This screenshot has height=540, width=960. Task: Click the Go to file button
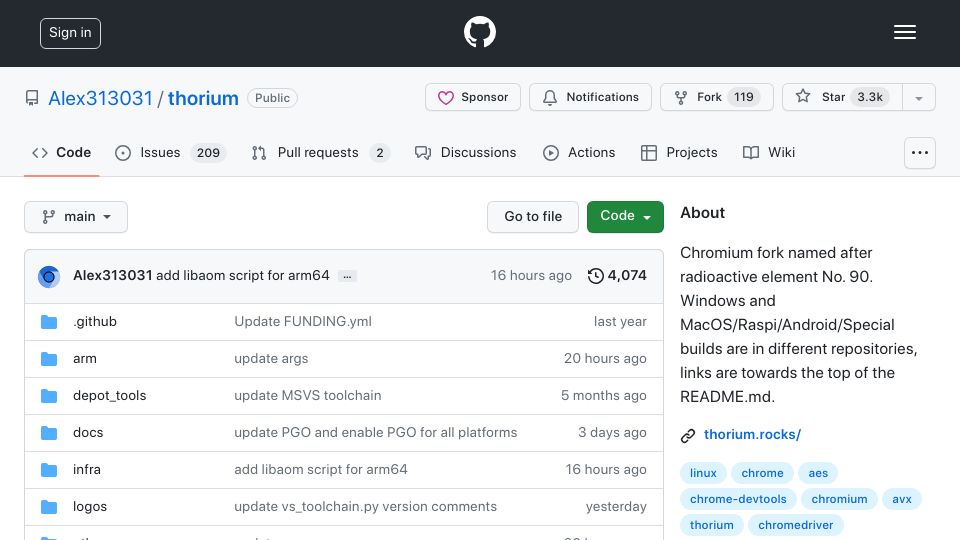pos(533,217)
